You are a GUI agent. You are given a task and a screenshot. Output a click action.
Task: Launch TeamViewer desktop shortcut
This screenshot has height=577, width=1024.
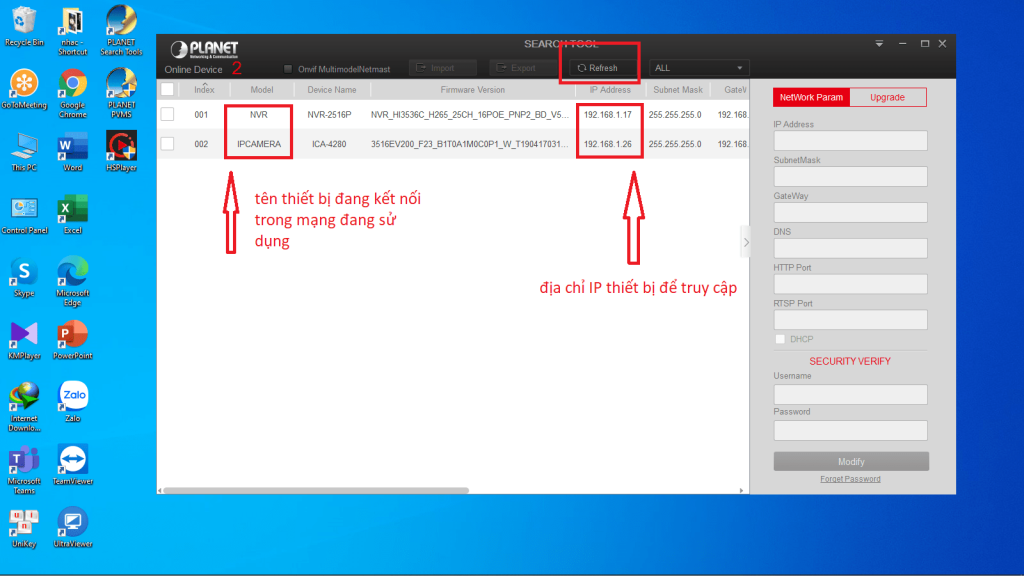click(x=72, y=465)
